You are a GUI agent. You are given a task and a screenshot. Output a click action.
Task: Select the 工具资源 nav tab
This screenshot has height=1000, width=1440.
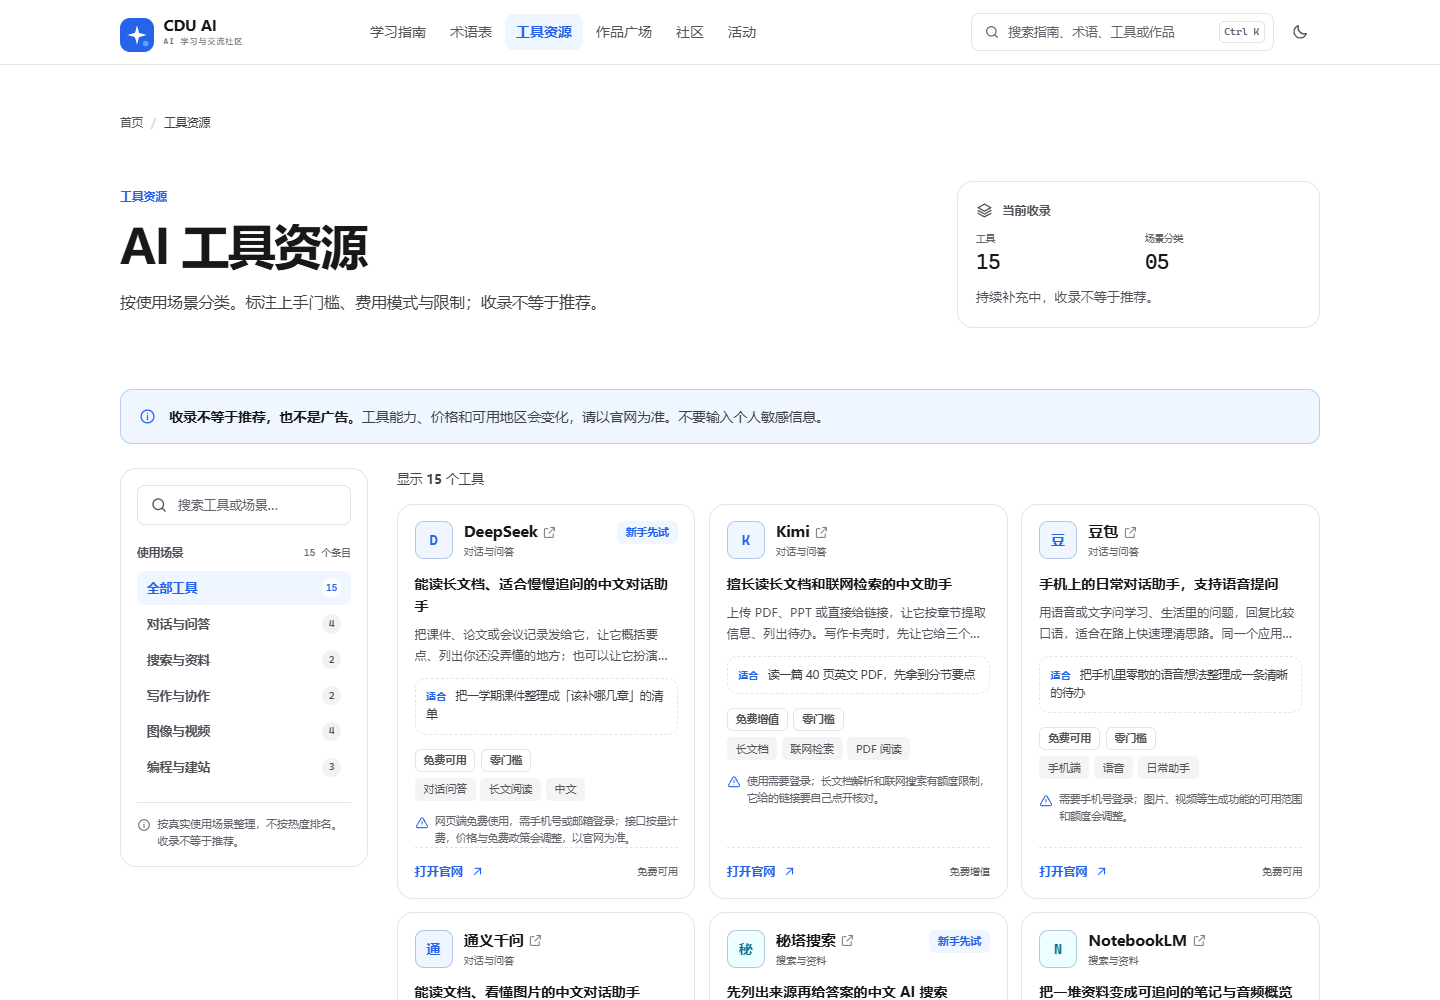coord(544,32)
